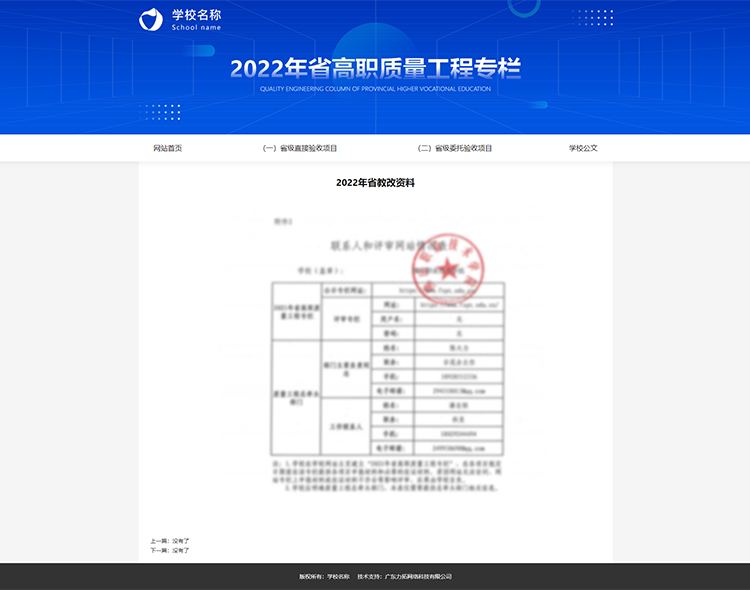The image size is (750, 590).
Task: Click the dot grid decoration top right
Action: coord(593,18)
